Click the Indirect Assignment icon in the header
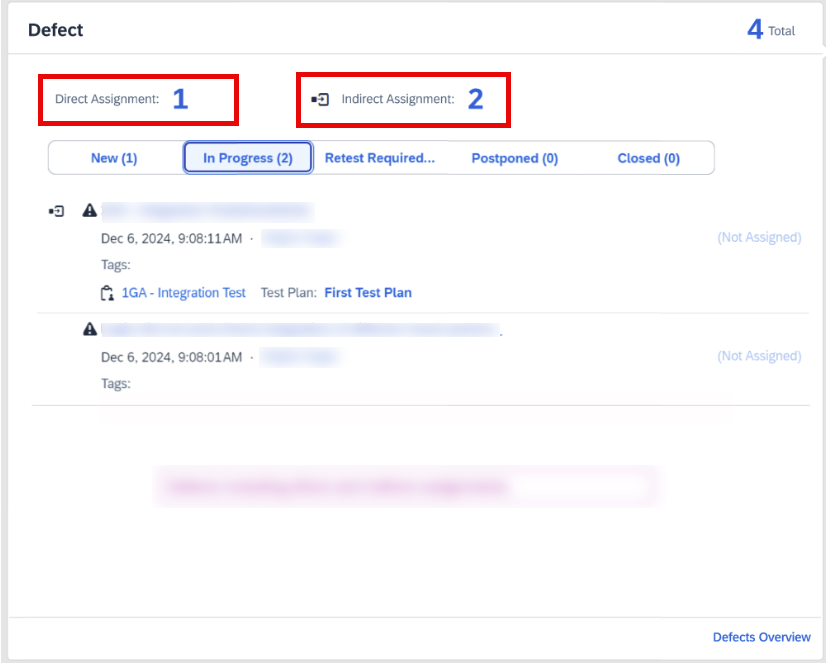This screenshot has width=826, height=663. click(x=320, y=100)
